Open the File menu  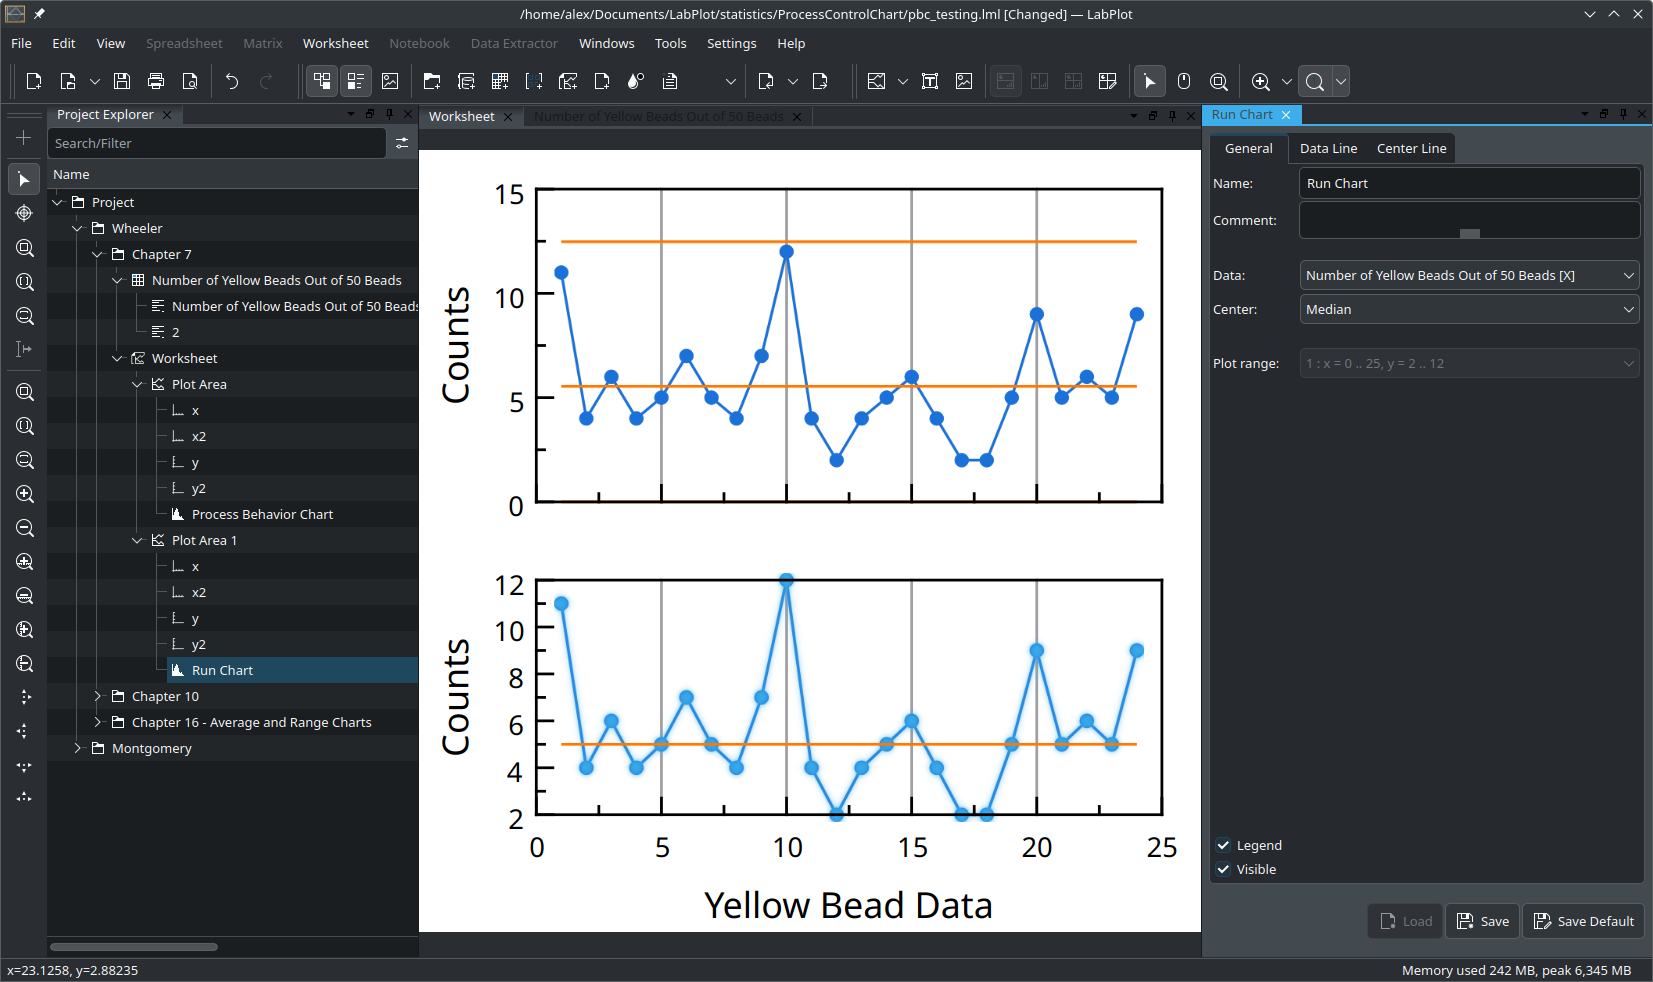pos(21,43)
